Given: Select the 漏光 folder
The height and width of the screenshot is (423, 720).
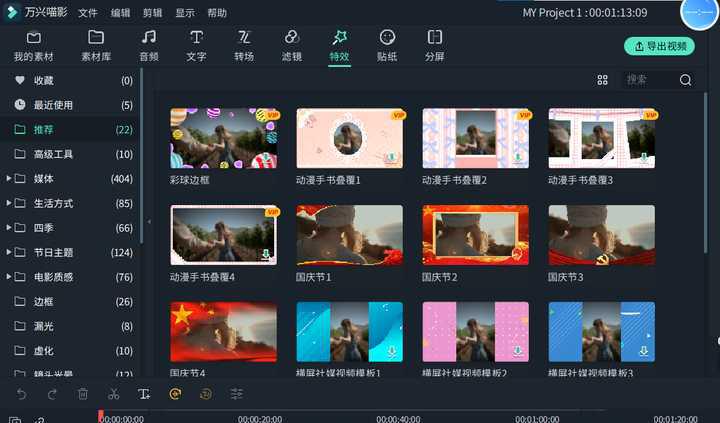Looking at the screenshot, I should [69, 326].
